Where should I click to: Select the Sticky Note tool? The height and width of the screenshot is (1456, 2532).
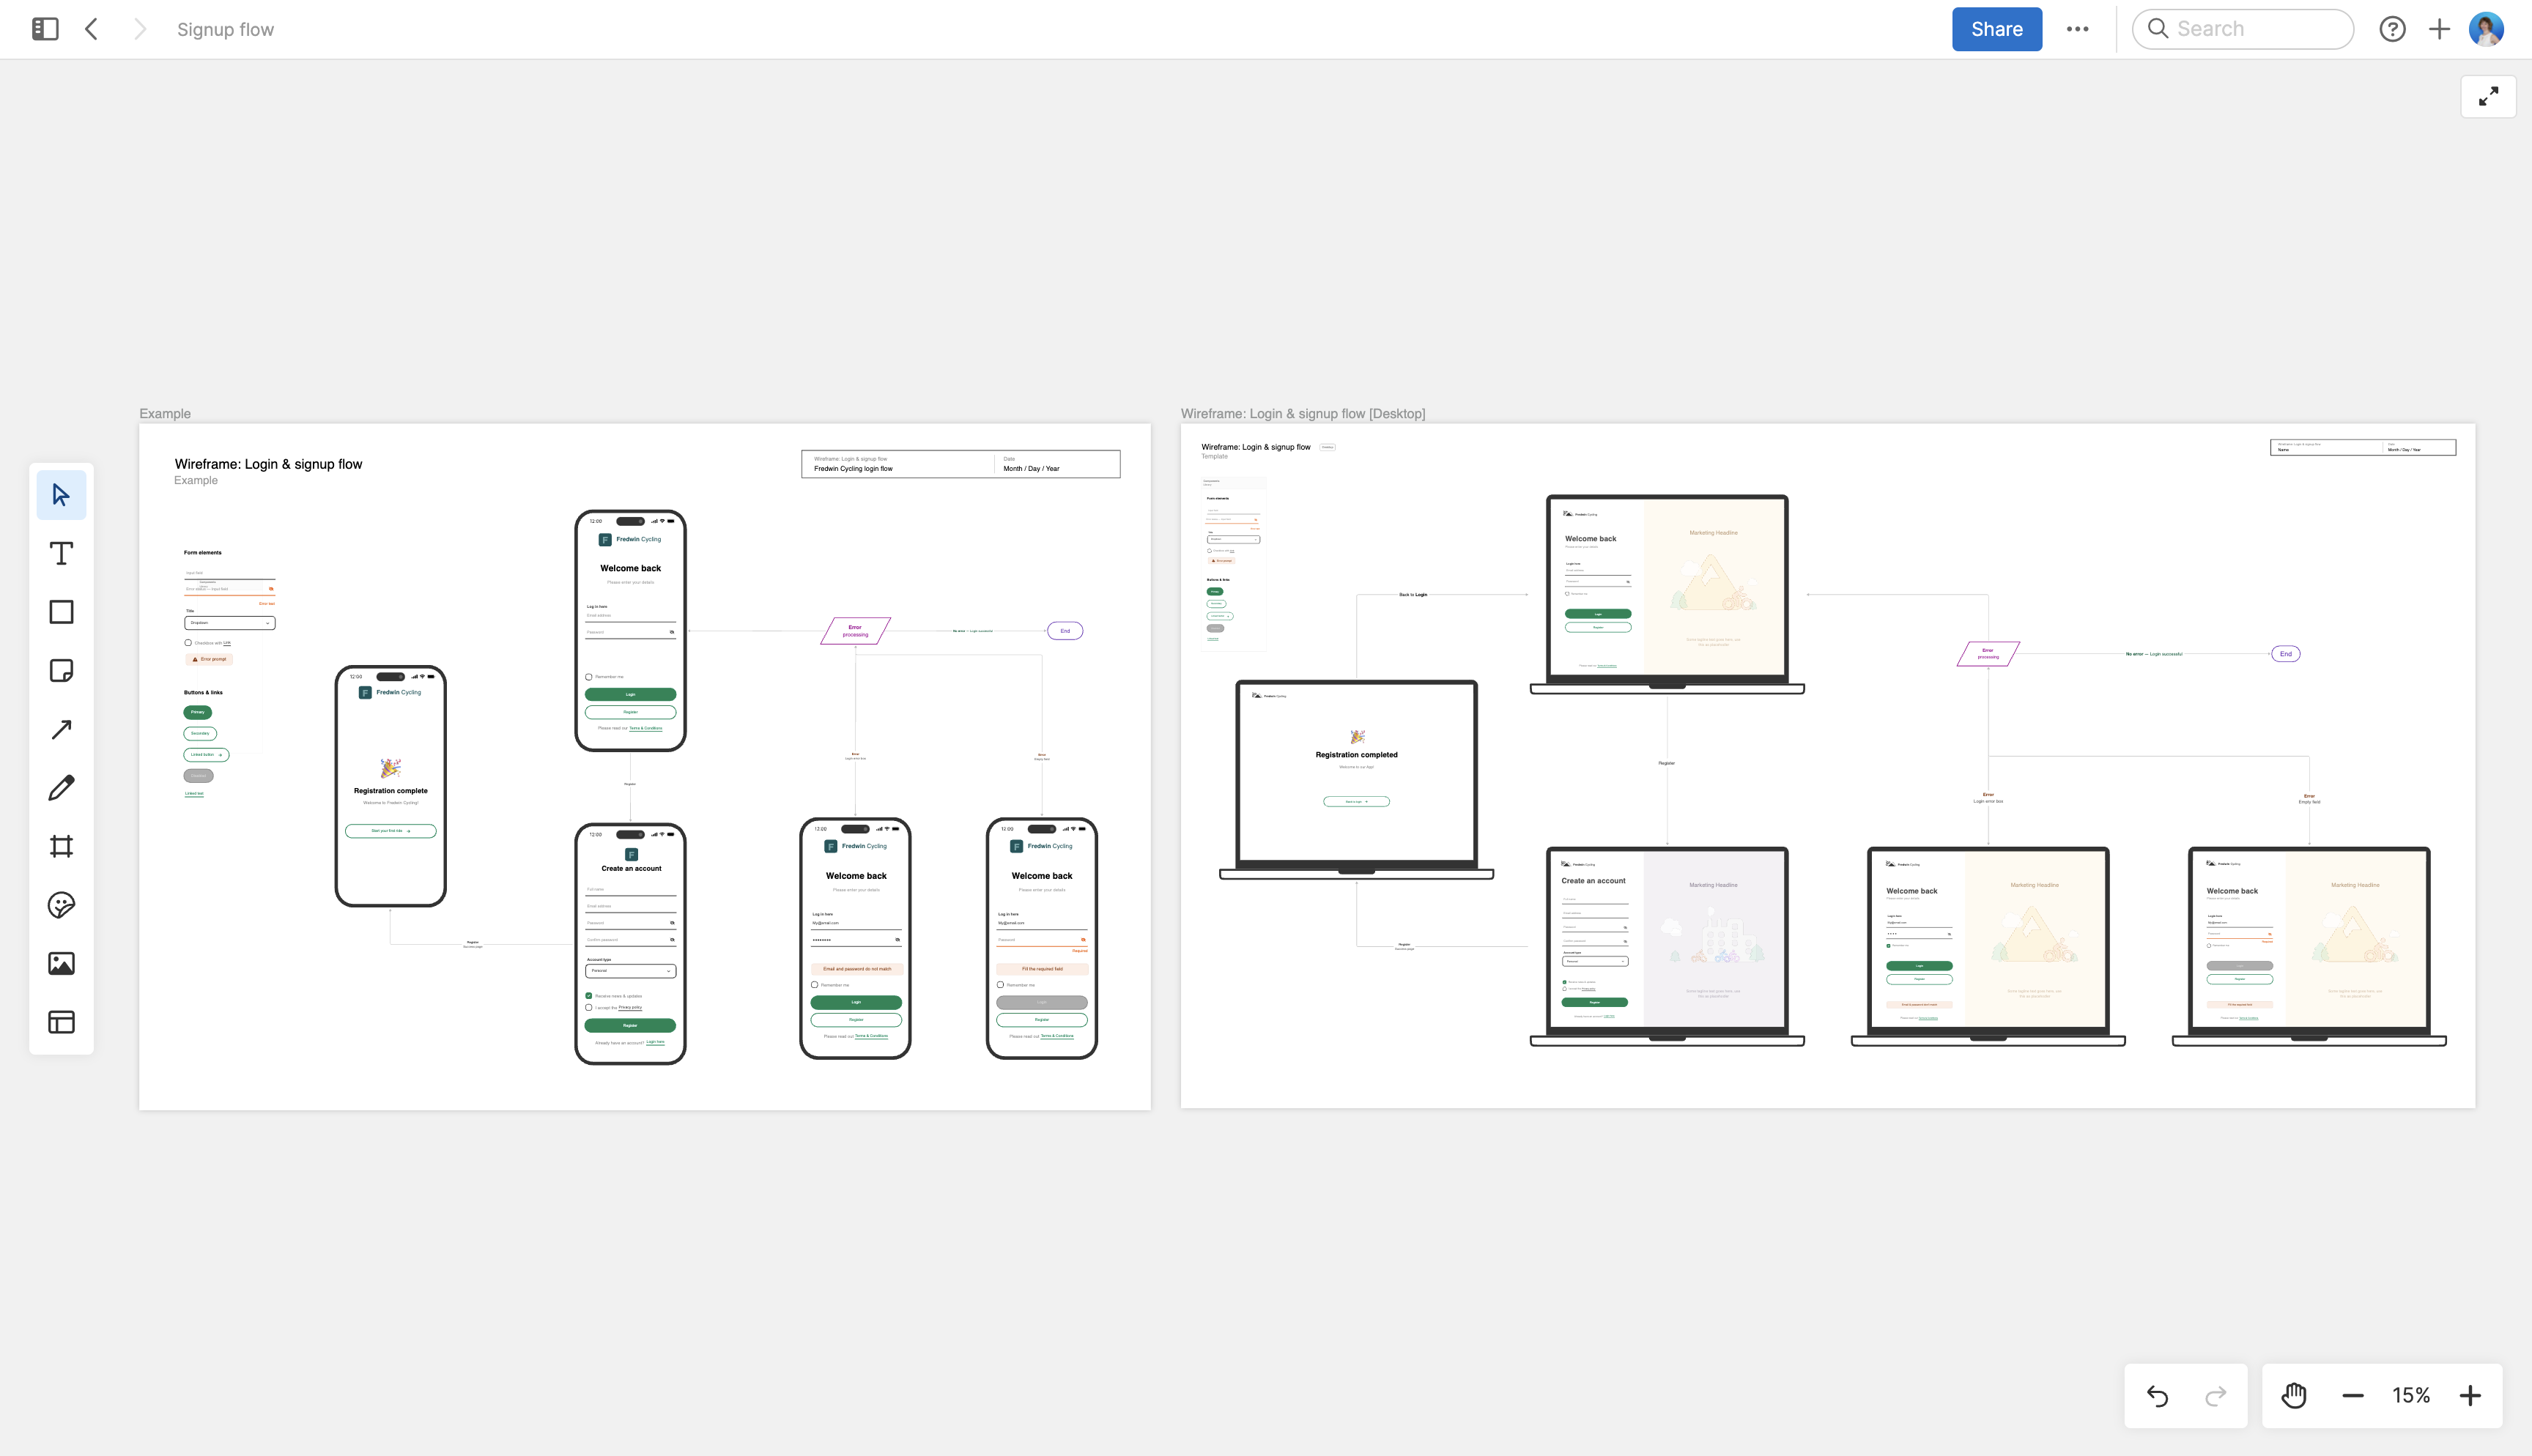(61, 670)
